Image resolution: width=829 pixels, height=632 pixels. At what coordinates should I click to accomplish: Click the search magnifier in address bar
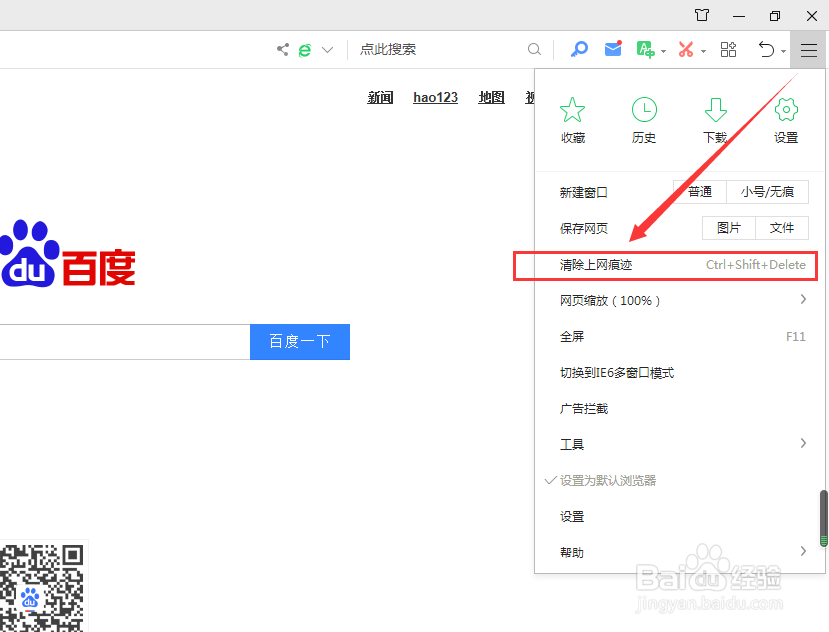pyautogui.click(x=534, y=49)
